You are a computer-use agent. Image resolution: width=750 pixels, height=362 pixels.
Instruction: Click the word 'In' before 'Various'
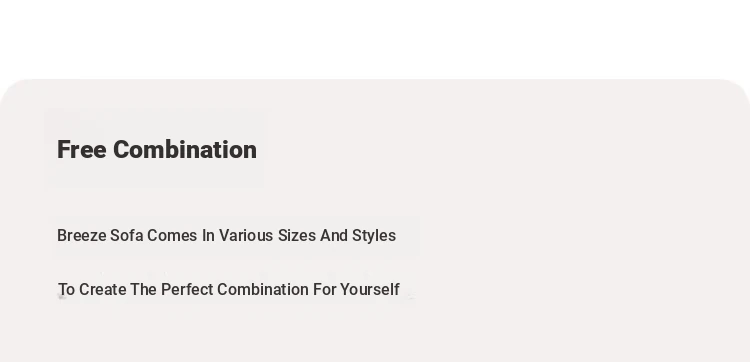[x=208, y=236]
